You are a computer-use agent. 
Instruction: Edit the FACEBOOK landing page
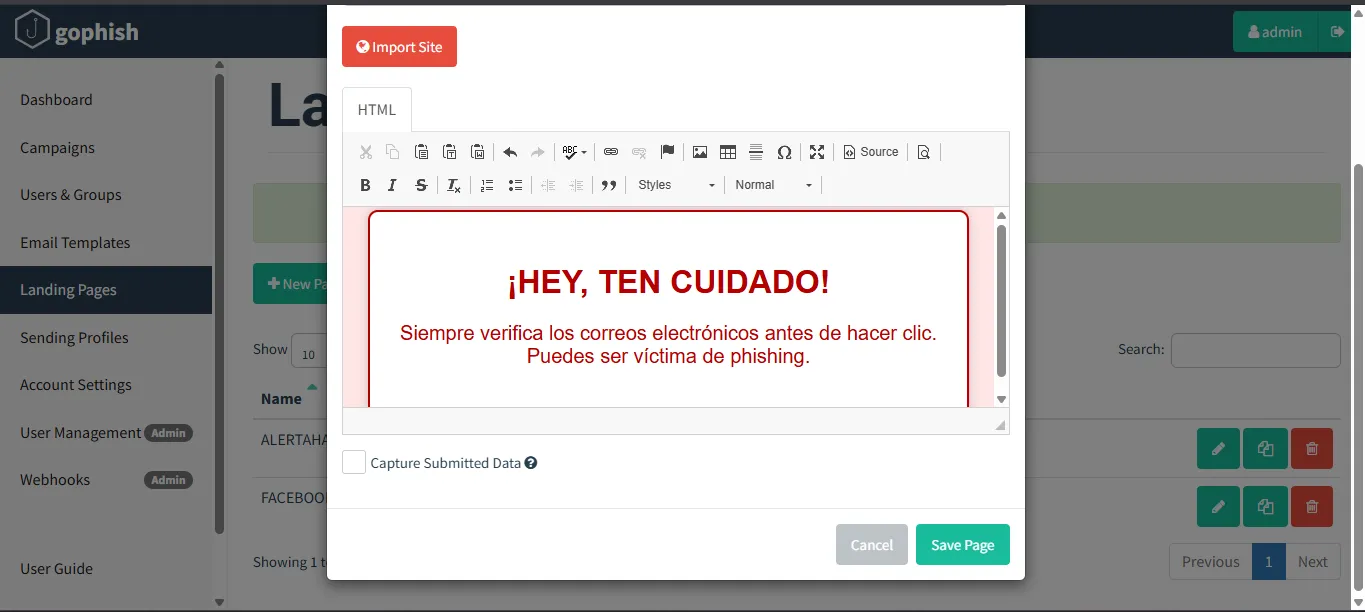[1218, 507]
